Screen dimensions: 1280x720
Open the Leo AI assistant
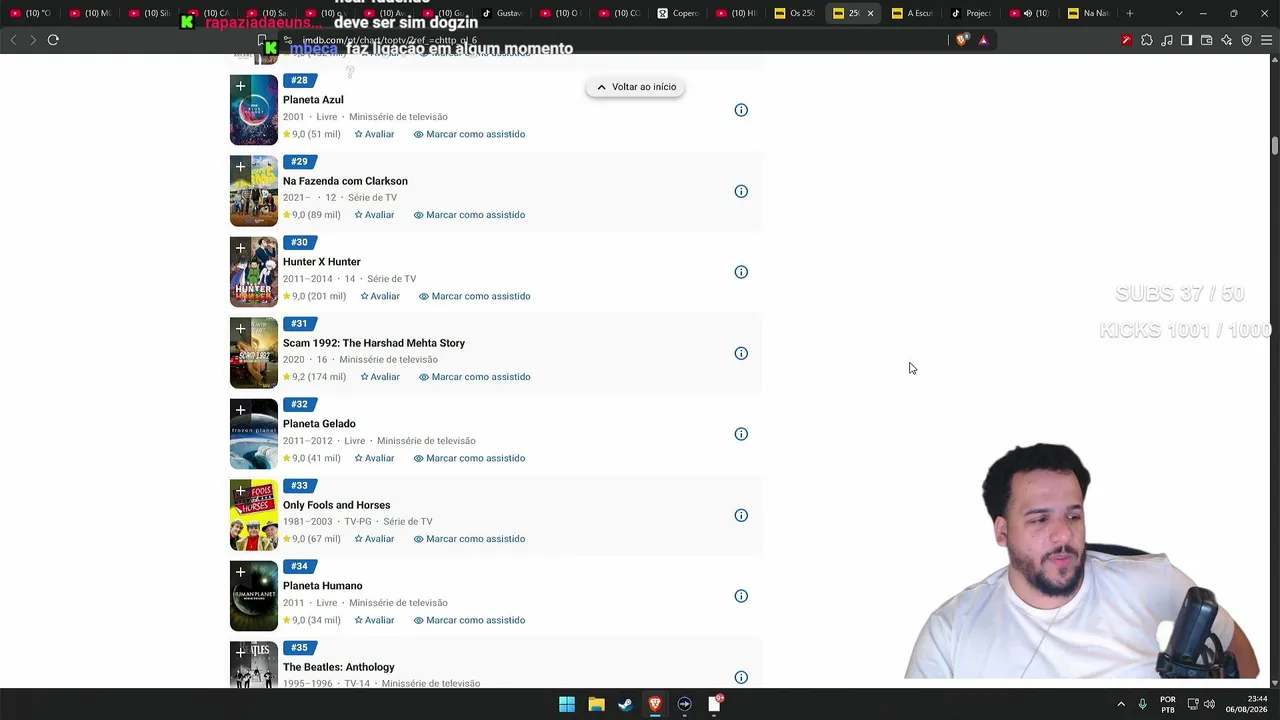point(1226,40)
